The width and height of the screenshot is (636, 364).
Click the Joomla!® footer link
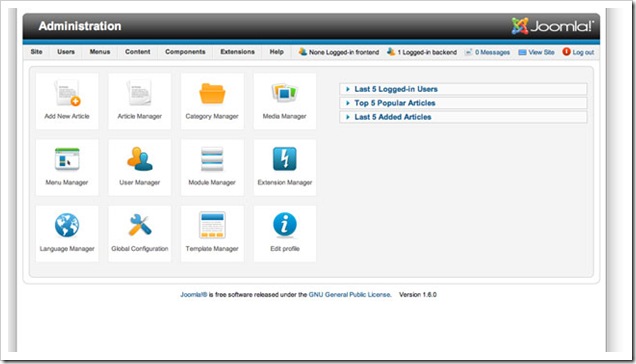point(194,295)
